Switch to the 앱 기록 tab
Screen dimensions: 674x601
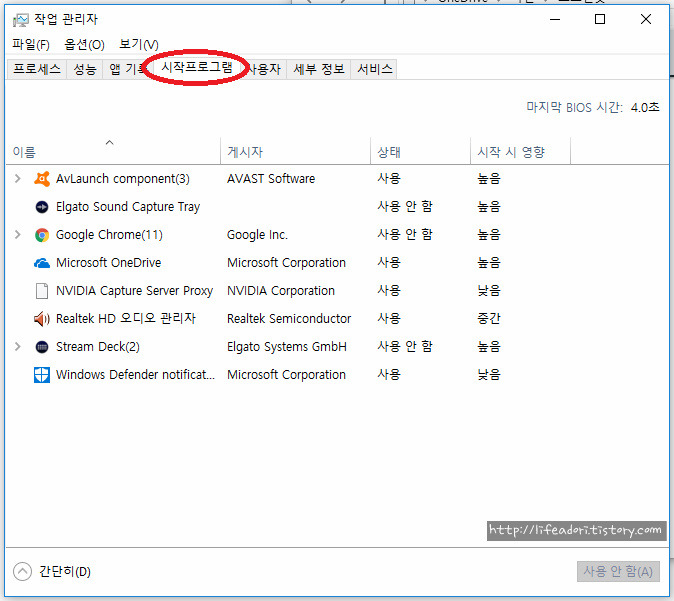pyautogui.click(x=127, y=69)
